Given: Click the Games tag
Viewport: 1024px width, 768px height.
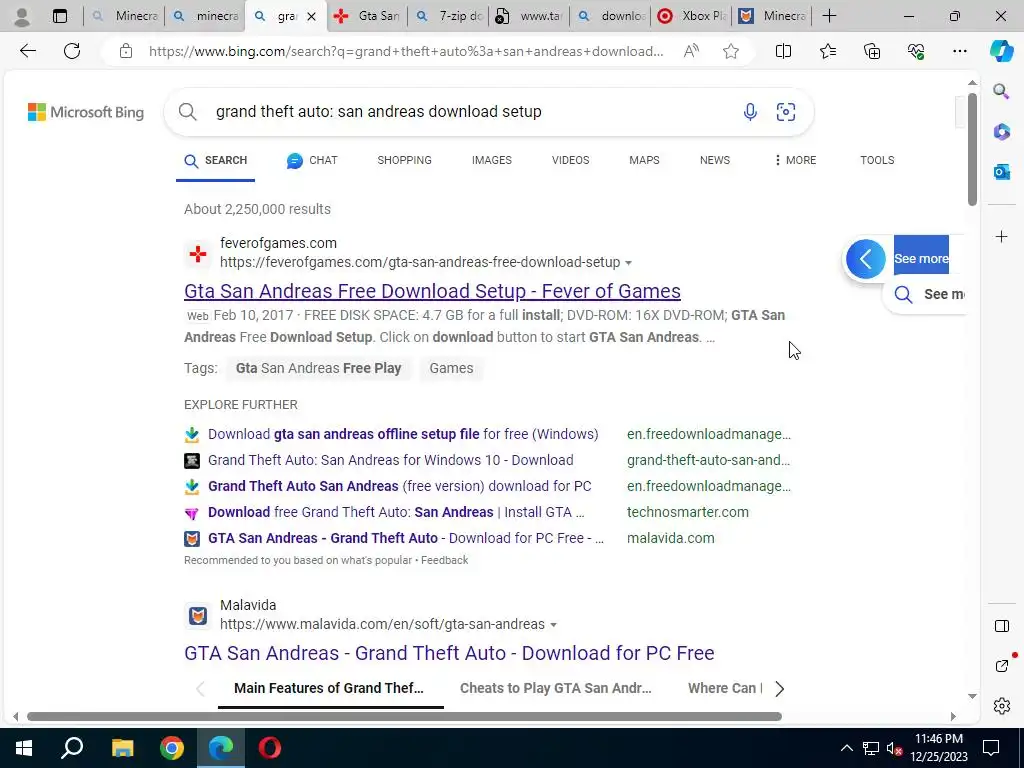Looking at the screenshot, I should pyautogui.click(x=451, y=368).
